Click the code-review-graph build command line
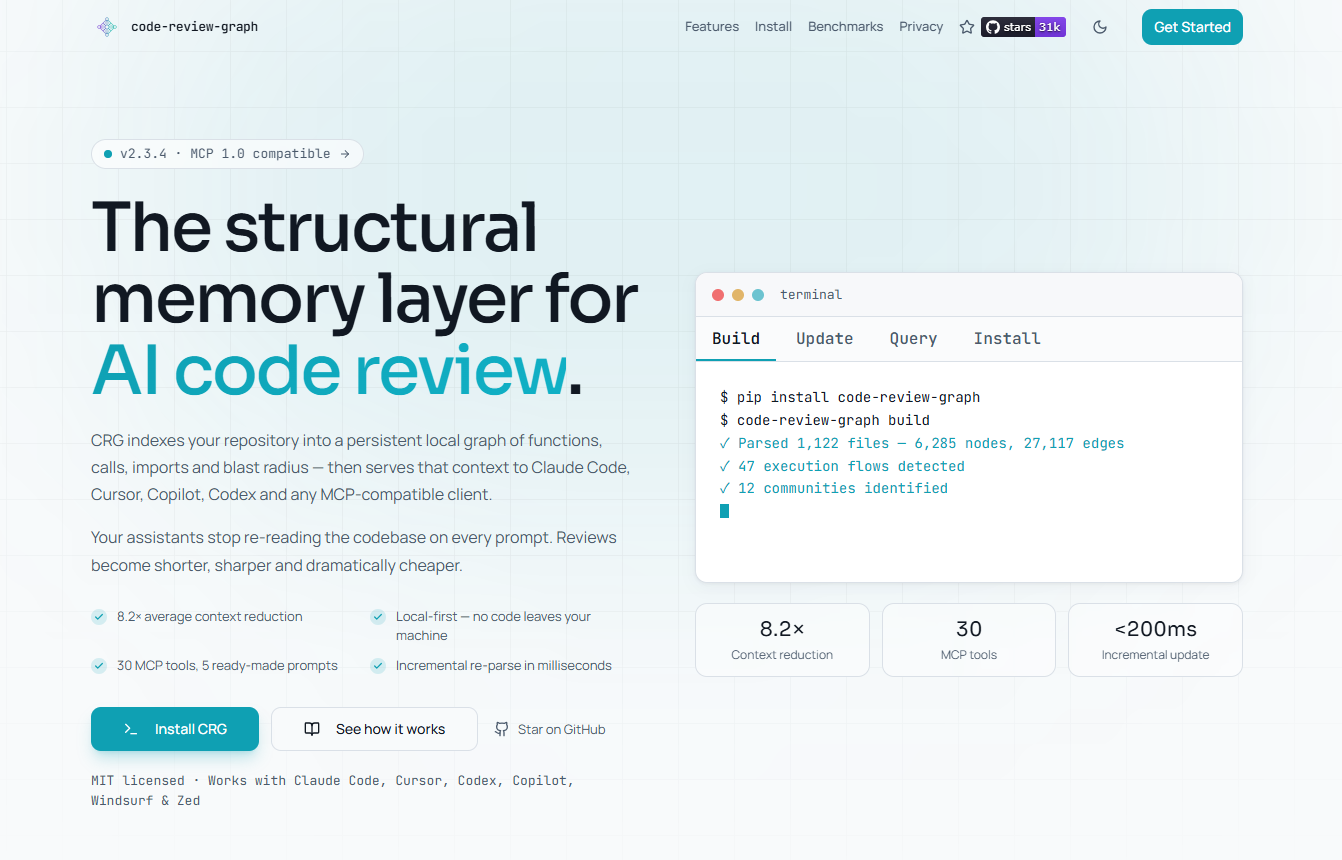 825,420
